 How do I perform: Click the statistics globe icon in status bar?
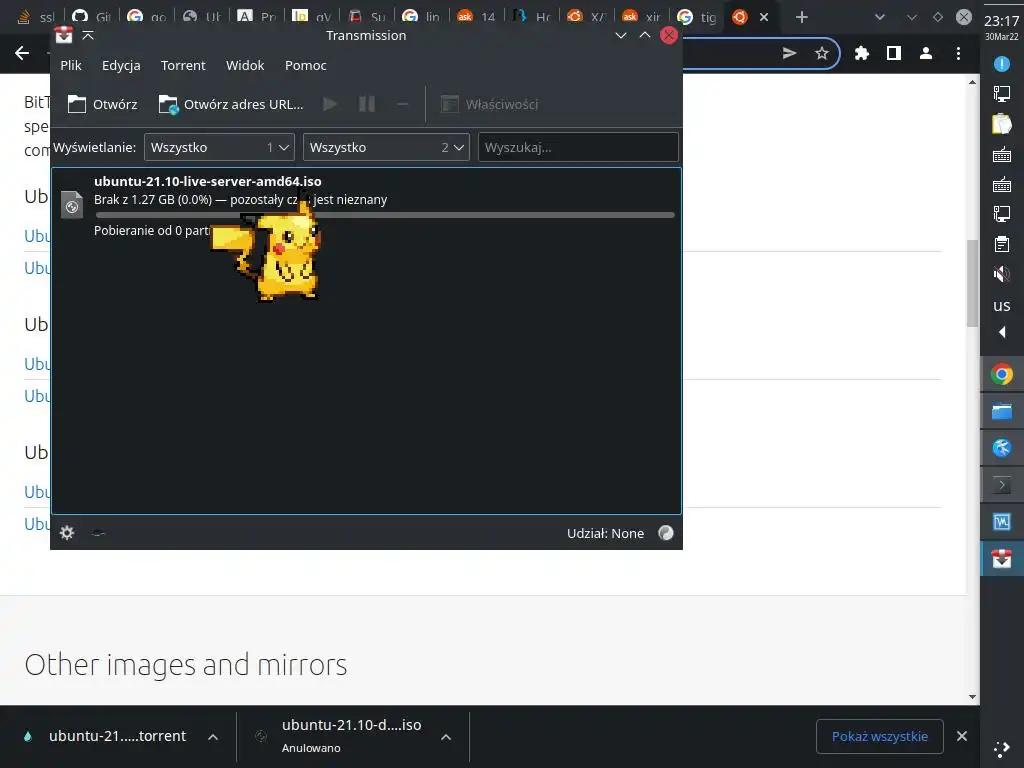coord(665,533)
